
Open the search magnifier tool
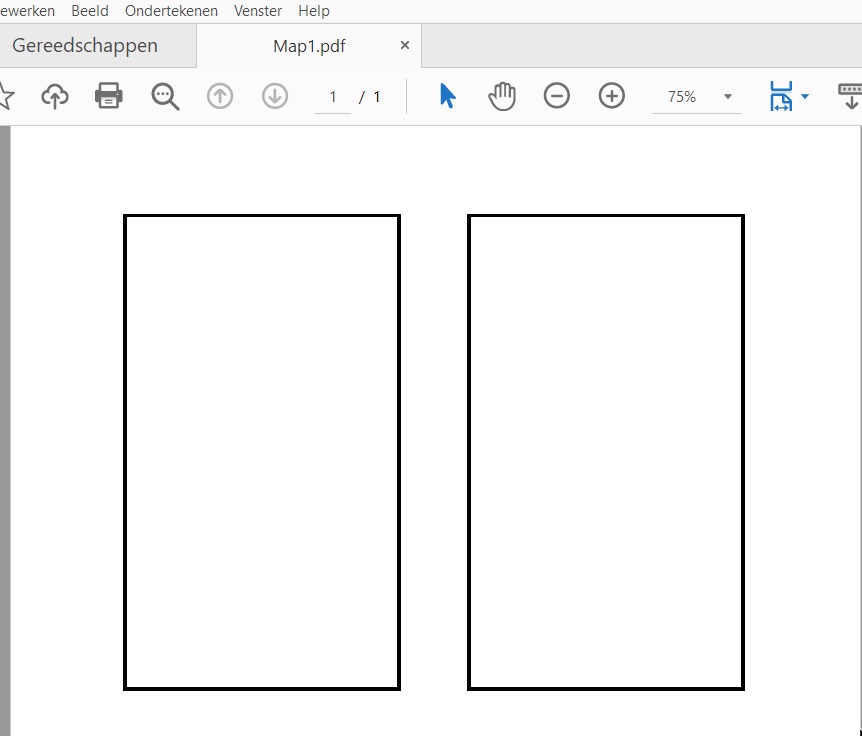(165, 96)
